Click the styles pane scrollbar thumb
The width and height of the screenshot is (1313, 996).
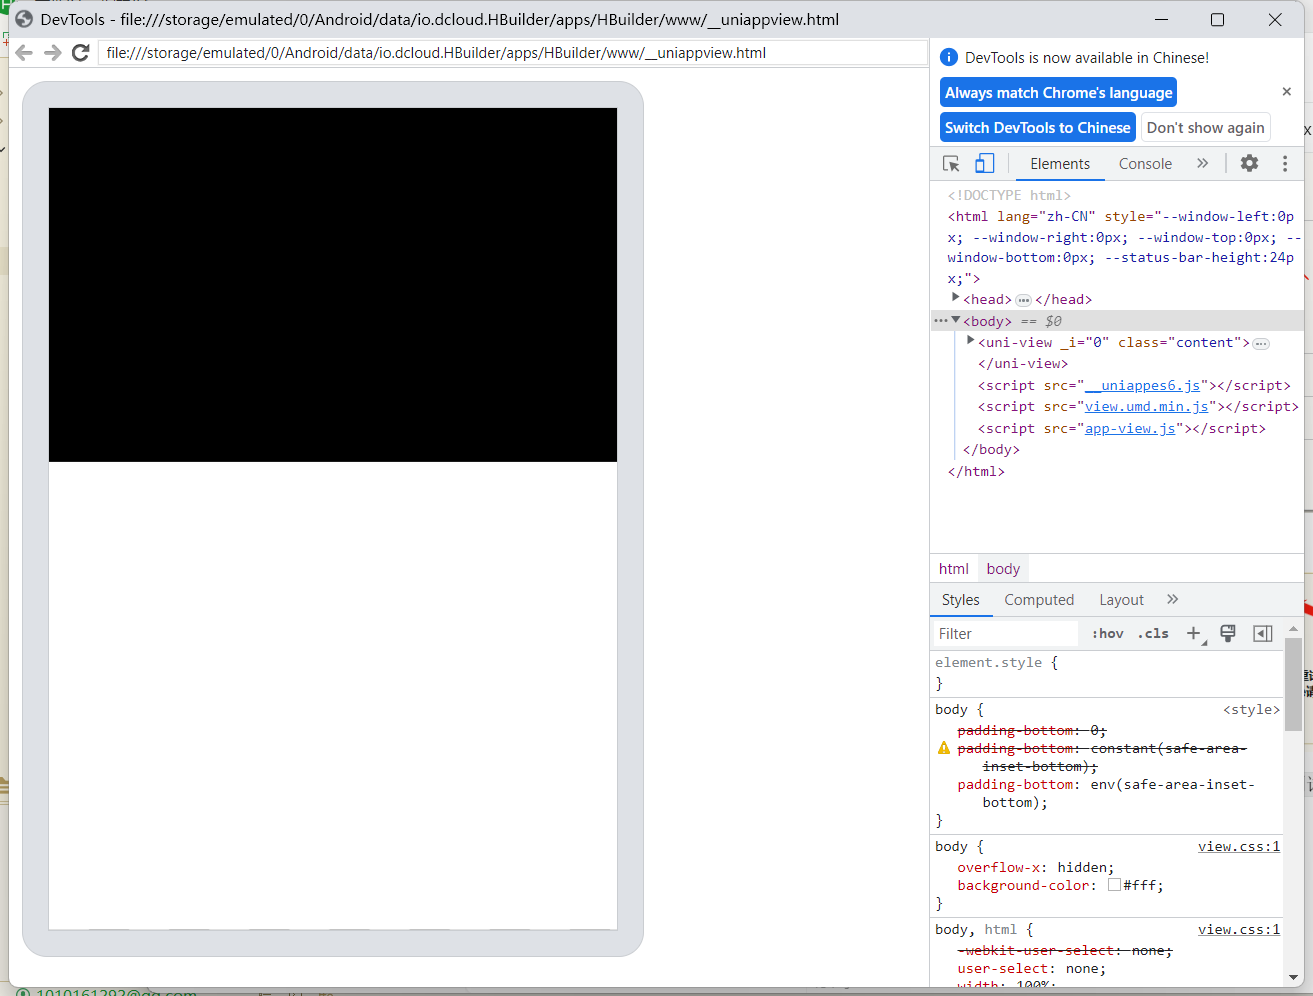pyautogui.click(x=1293, y=684)
